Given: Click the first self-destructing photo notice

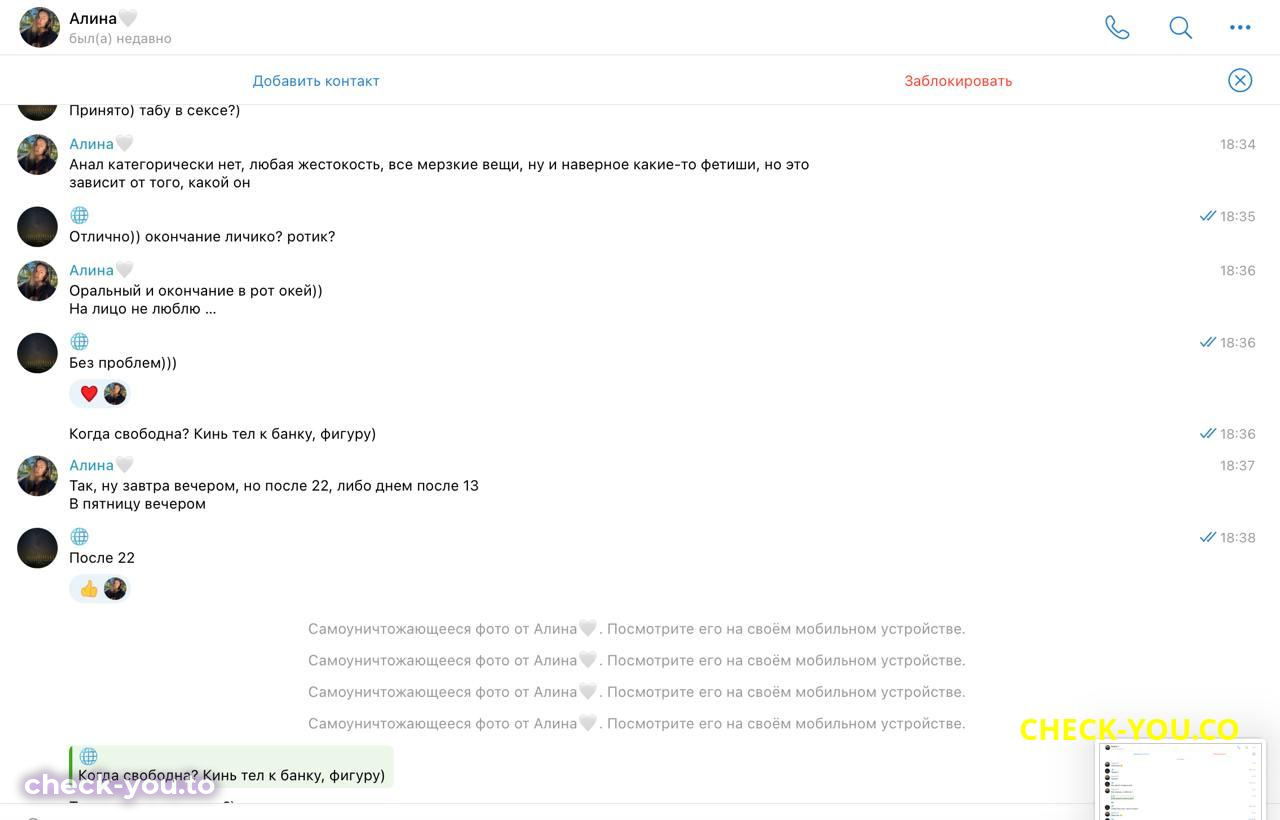Looking at the screenshot, I should [x=636, y=629].
